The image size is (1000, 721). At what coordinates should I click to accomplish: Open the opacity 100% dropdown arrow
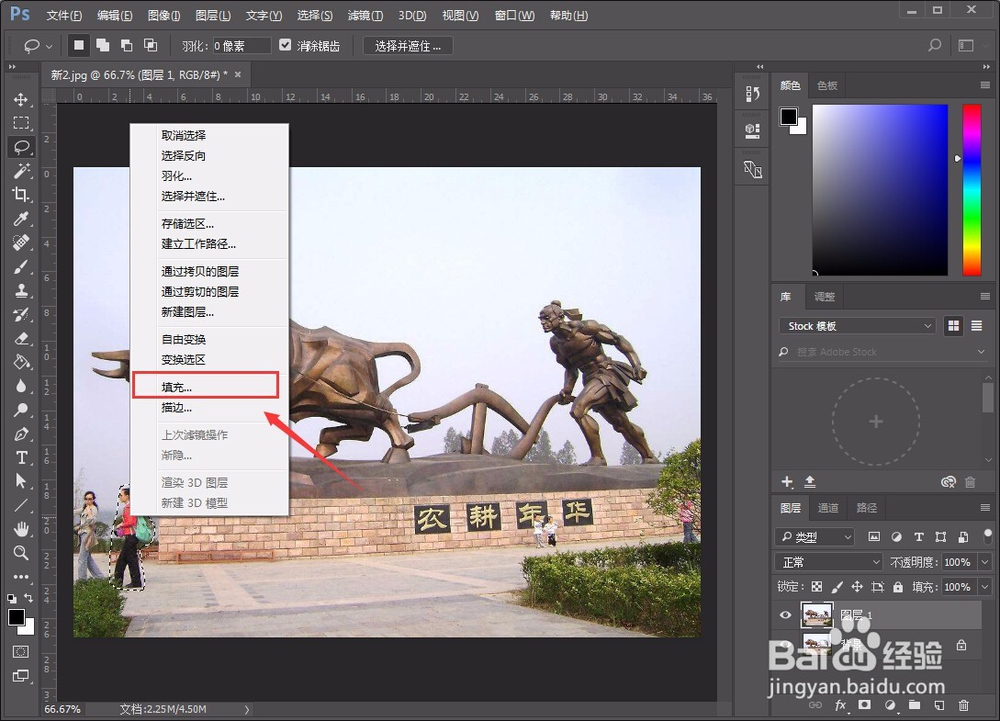[985, 562]
